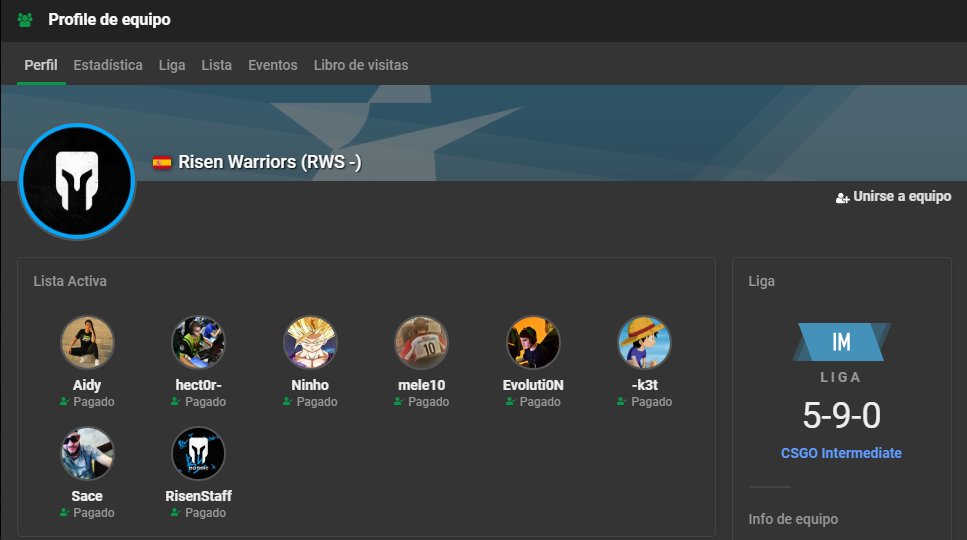Click the IM league badge icon
The width and height of the screenshot is (967, 540).
point(842,342)
